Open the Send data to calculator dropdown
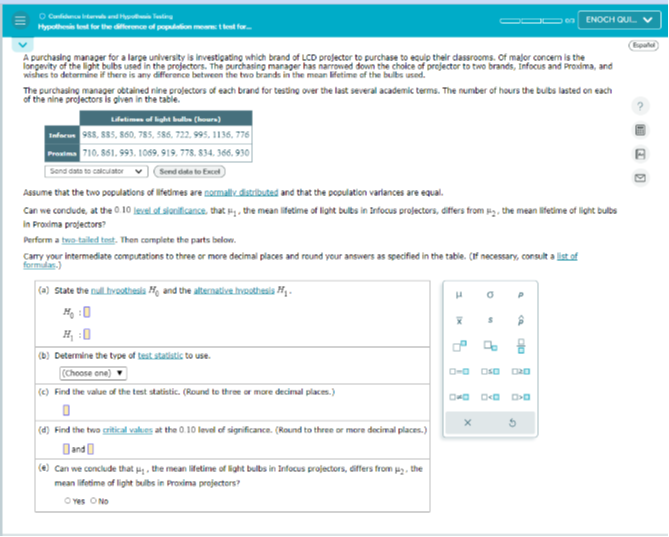The height and width of the screenshot is (537, 669). (96, 171)
